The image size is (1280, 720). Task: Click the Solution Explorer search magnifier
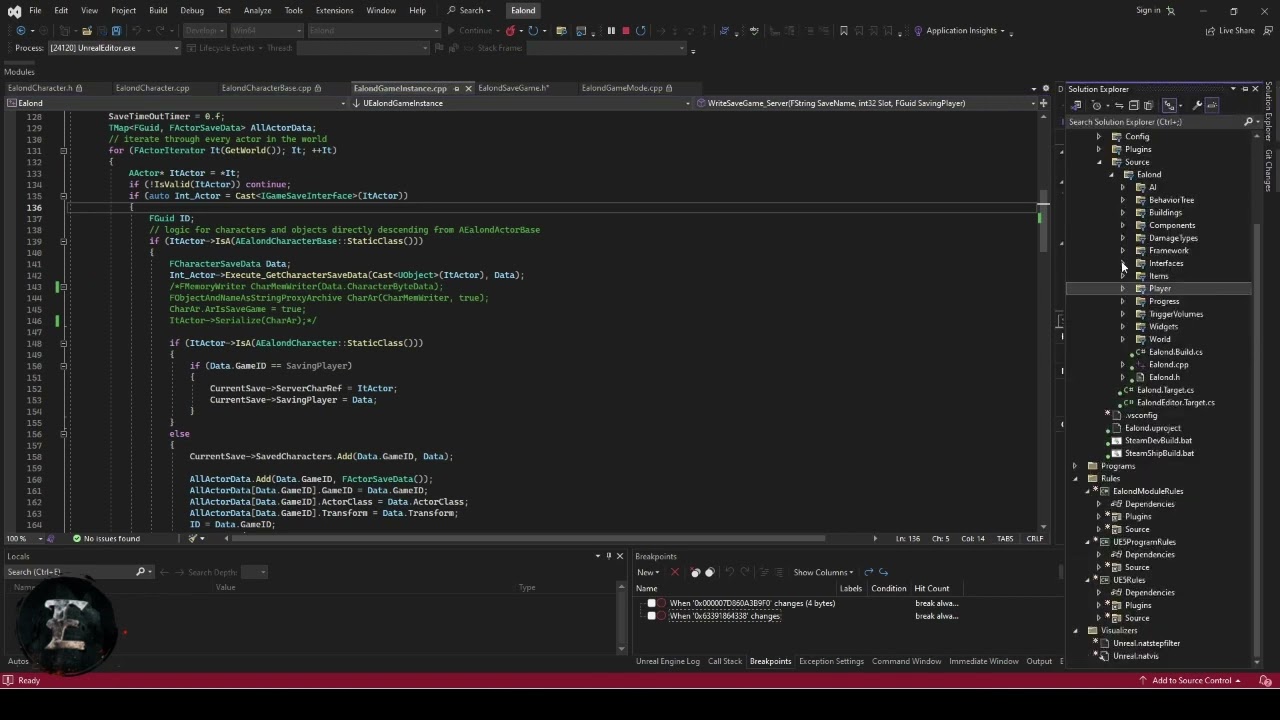tap(1248, 122)
